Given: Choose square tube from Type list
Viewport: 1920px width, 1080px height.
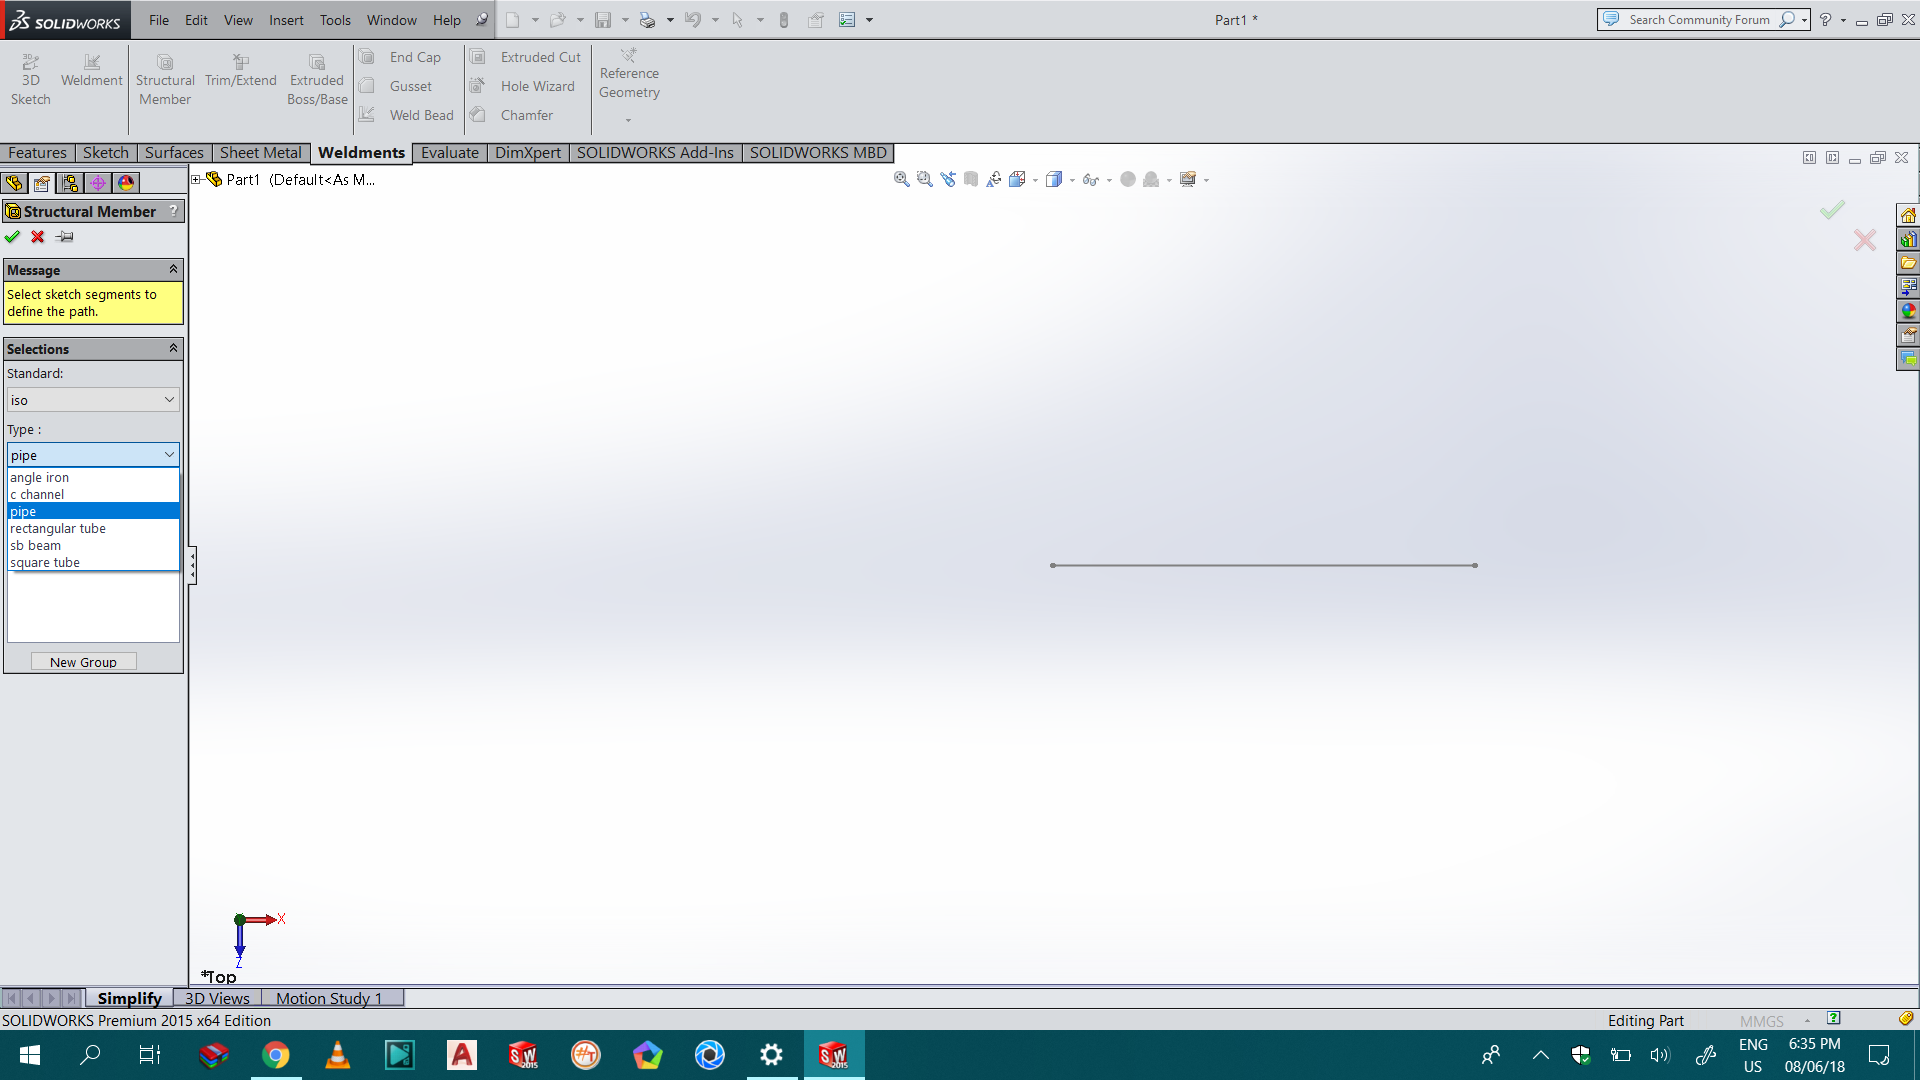Looking at the screenshot, I should [x=45, y=563].
